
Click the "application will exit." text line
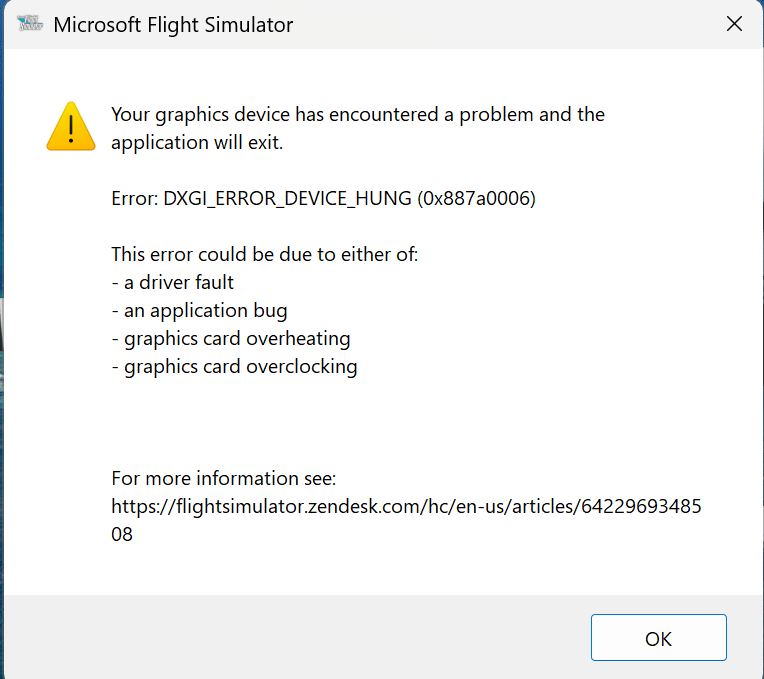coord(197,142)
